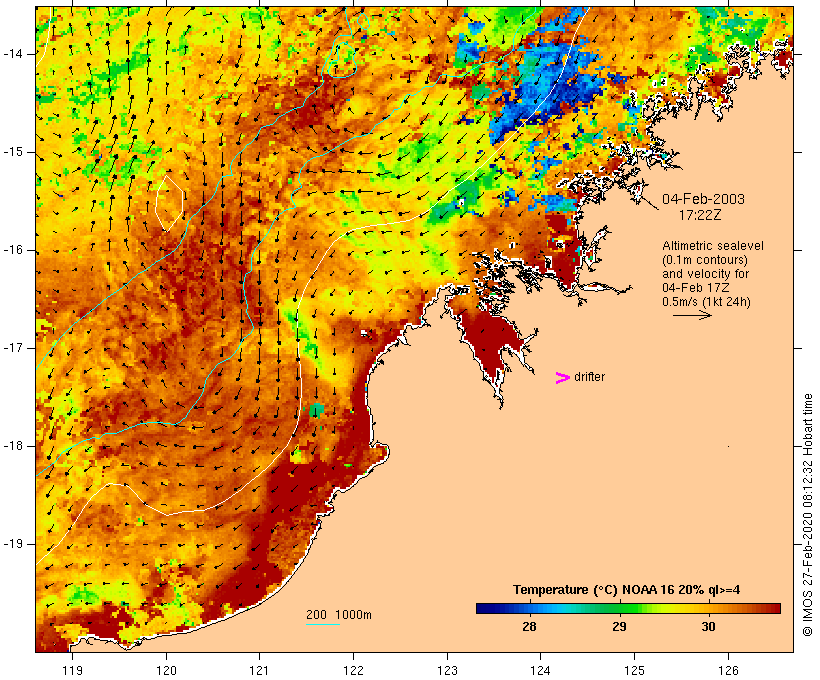Image resolution: width=820 pixels, height=680 pixels.
Task: Click the small teal square patch near 121.6E
Action: coord(316,410)
